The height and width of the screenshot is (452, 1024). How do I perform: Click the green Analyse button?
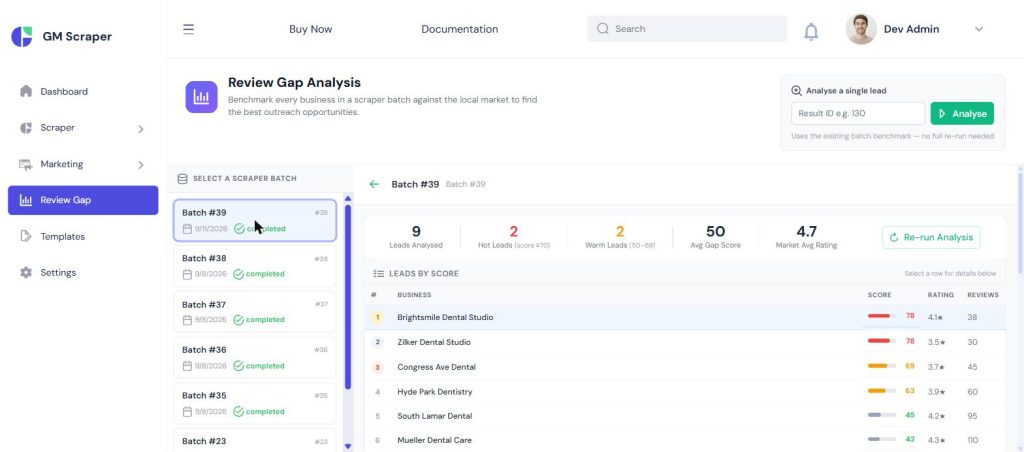click(x=962, y=114)
